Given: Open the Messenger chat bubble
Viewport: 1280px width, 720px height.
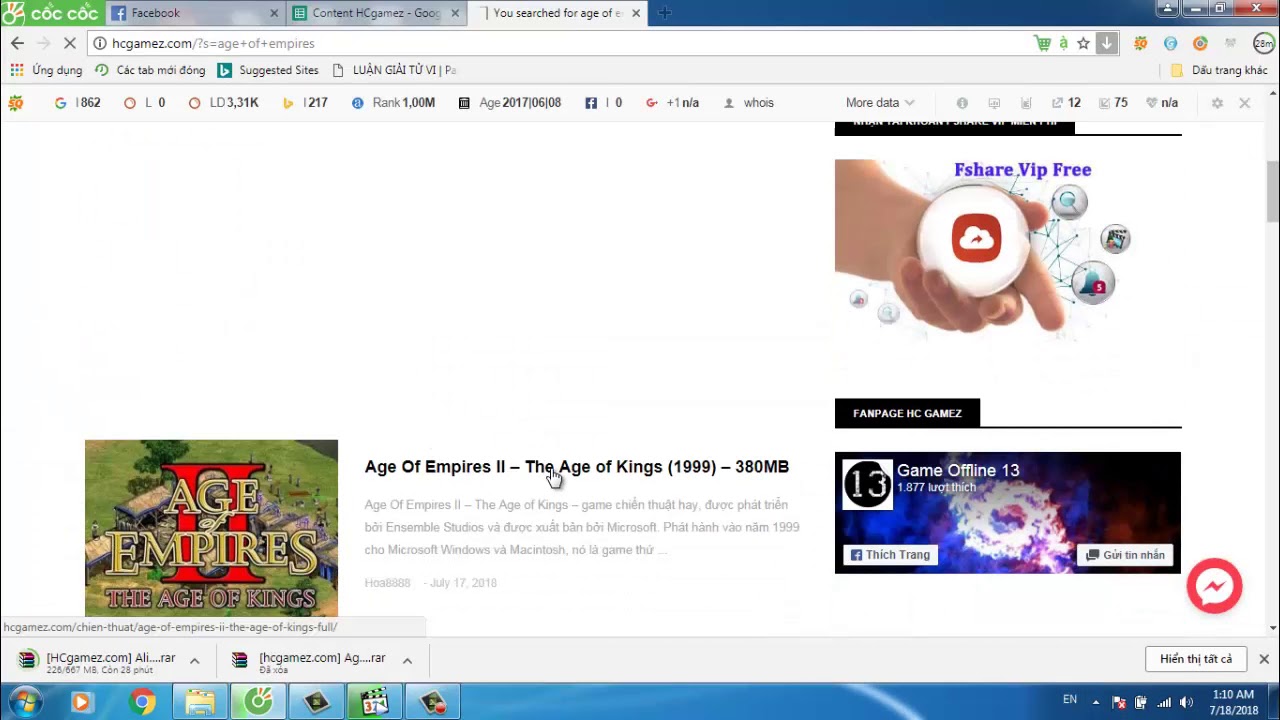Looking at the screenshot, I should (x=1214, y=586).
